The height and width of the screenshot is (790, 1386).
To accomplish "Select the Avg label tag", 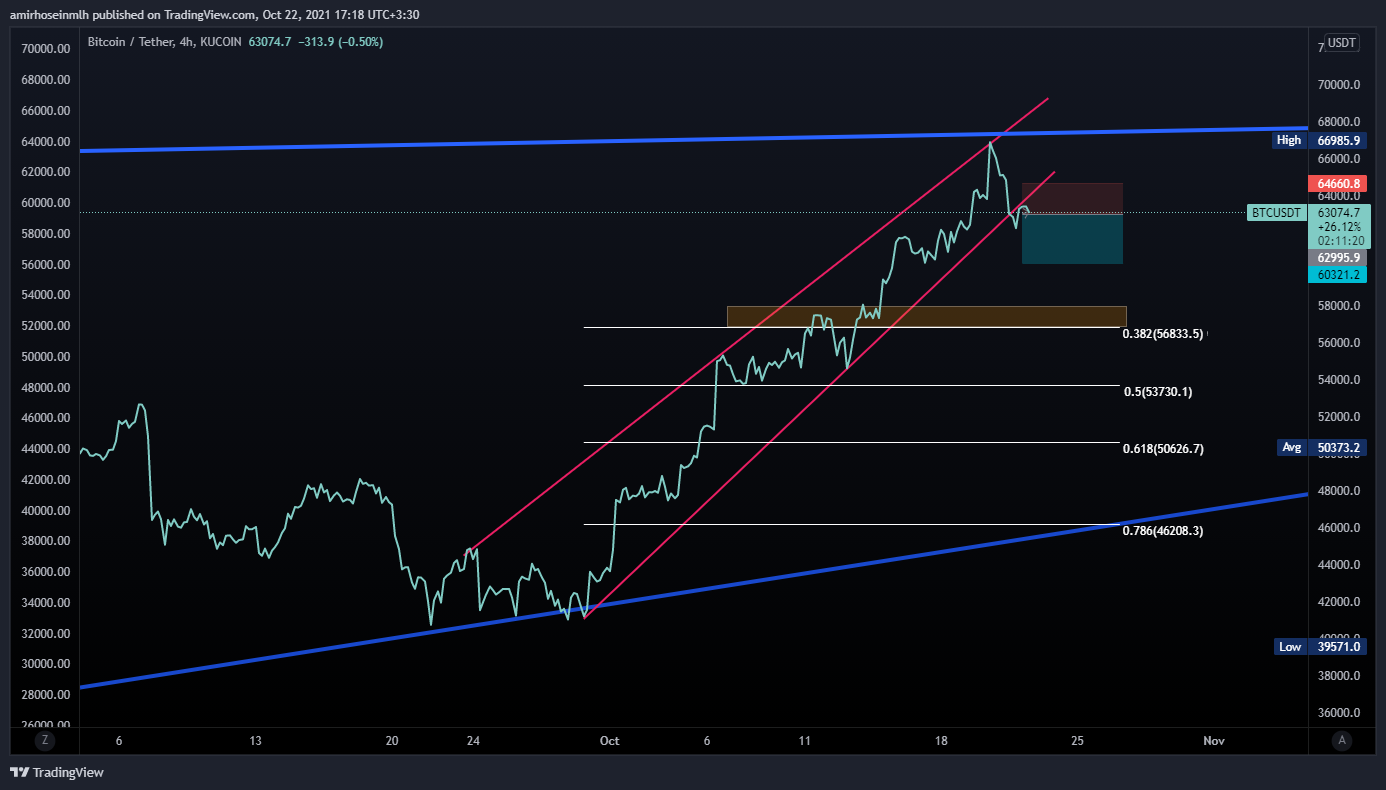I will coord(1291,447).
